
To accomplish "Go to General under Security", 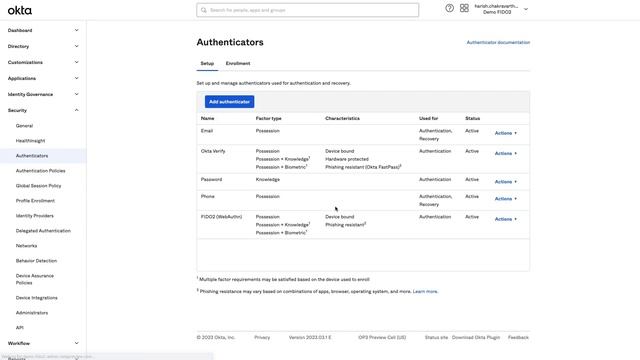I will (24, 126).
